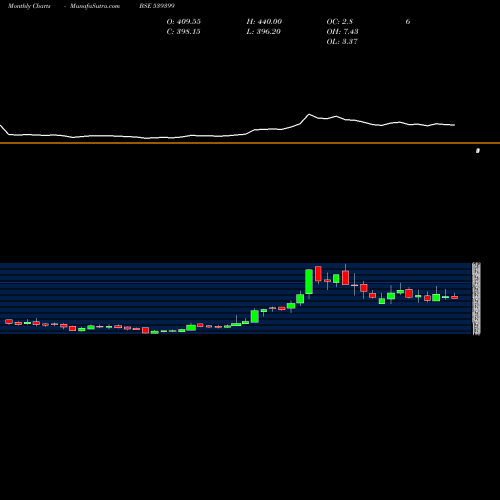This screenshot has width=500, height=500.
Task: Click the peak of the white line chart
Action: click(309, 114)
